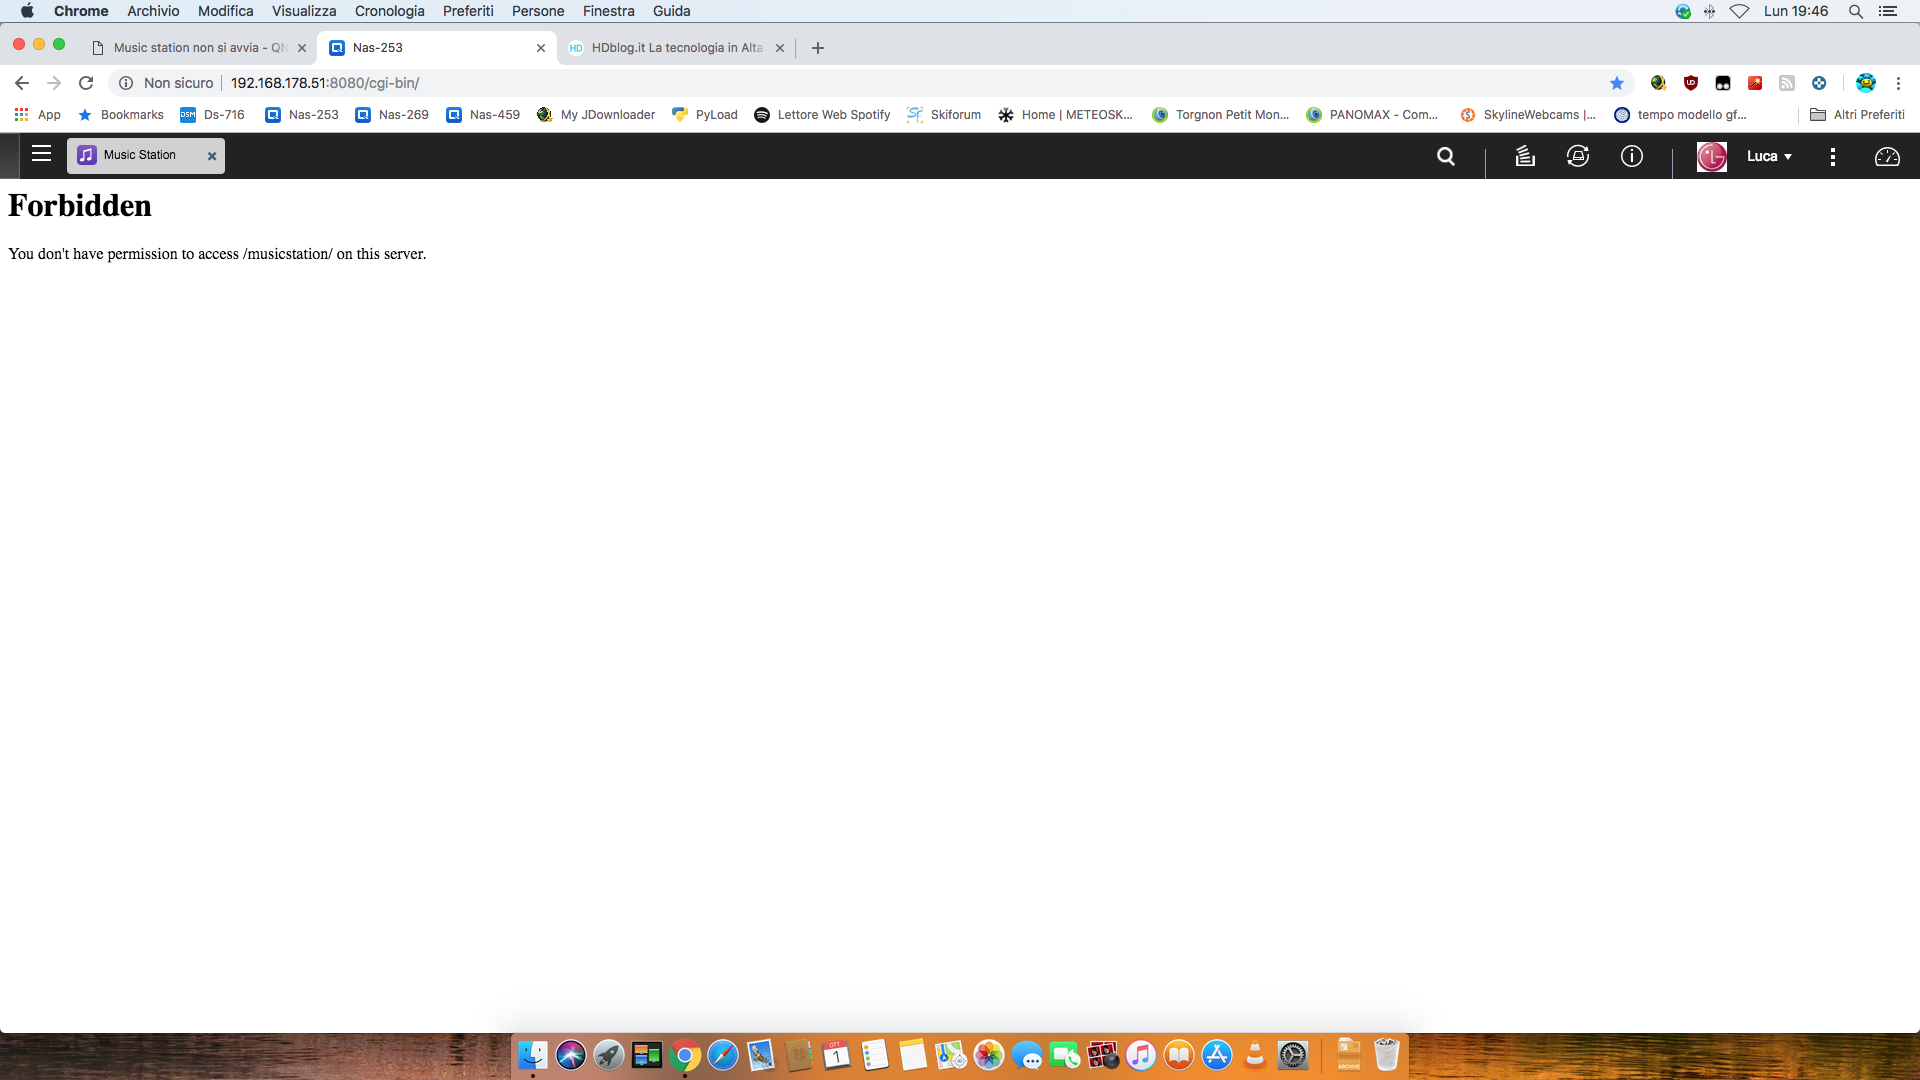Toggle the bookmark star in address bar
This screenshot has width=1920, height=1080.
1616,83
